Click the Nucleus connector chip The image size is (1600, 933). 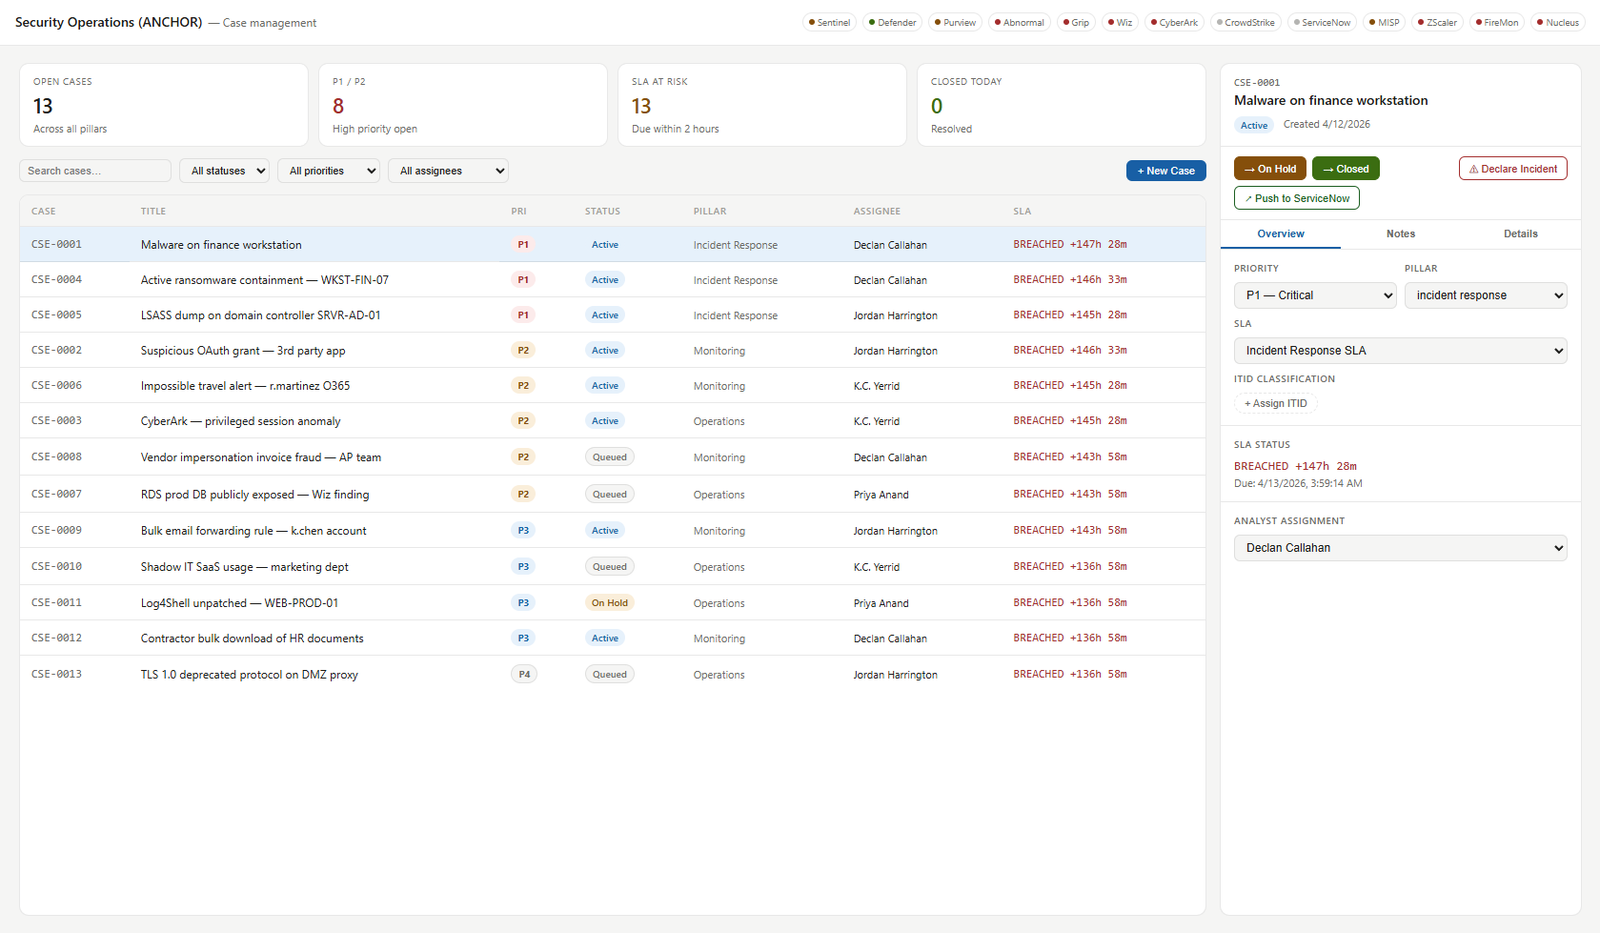point(1558,22)
